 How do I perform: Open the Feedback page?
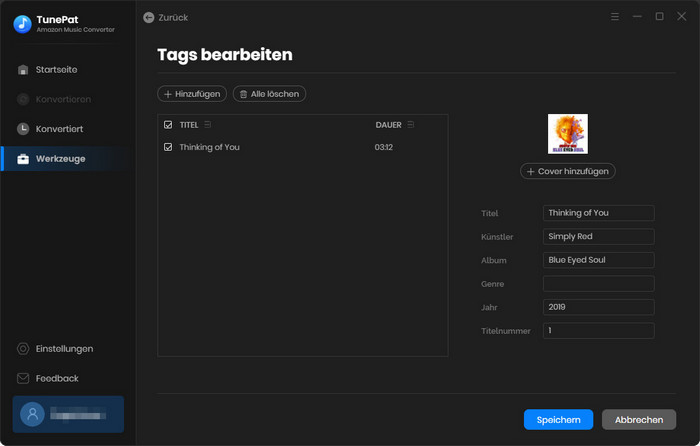coord(47,379)
